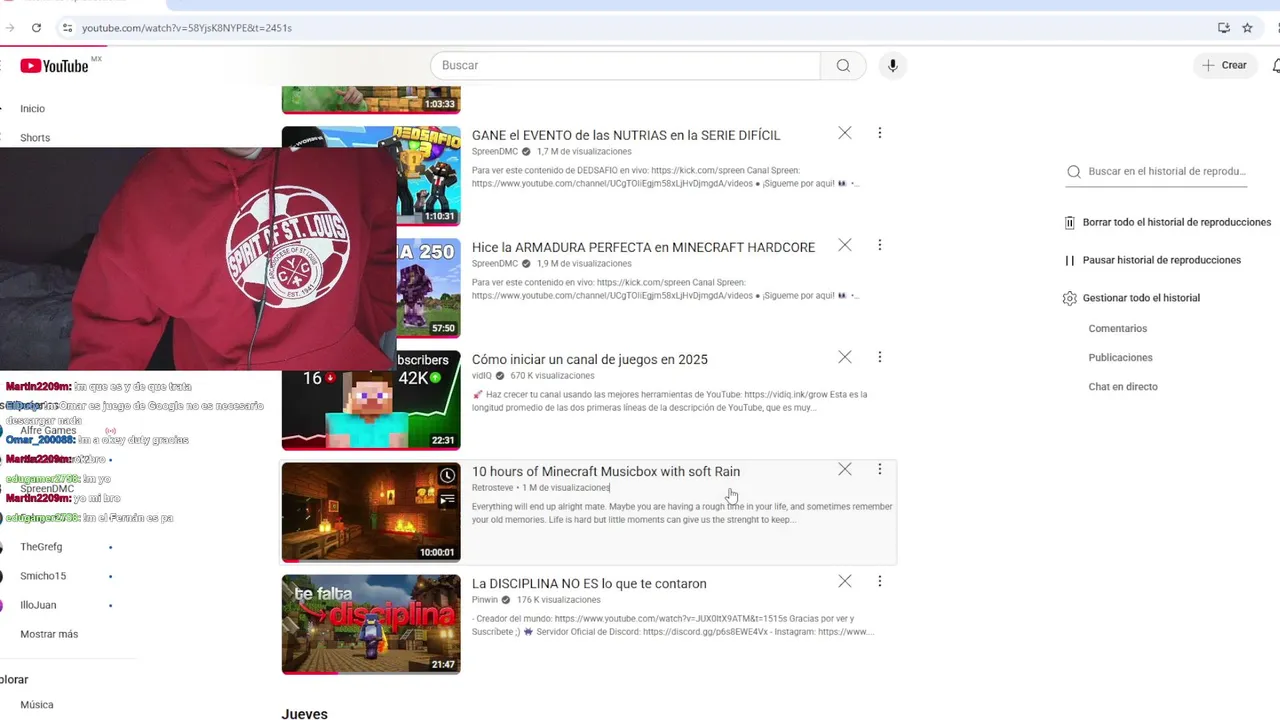Remove Minecraft Musicbox video from history
The height and width of the screenshot is (720, 1280).
pos(845,469)
